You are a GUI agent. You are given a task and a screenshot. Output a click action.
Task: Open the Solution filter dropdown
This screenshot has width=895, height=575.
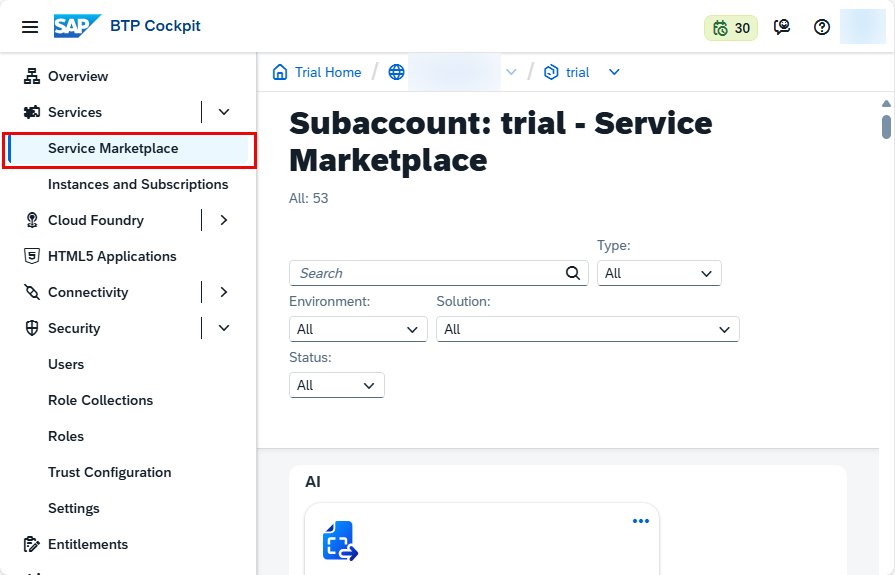pos(587,329)
